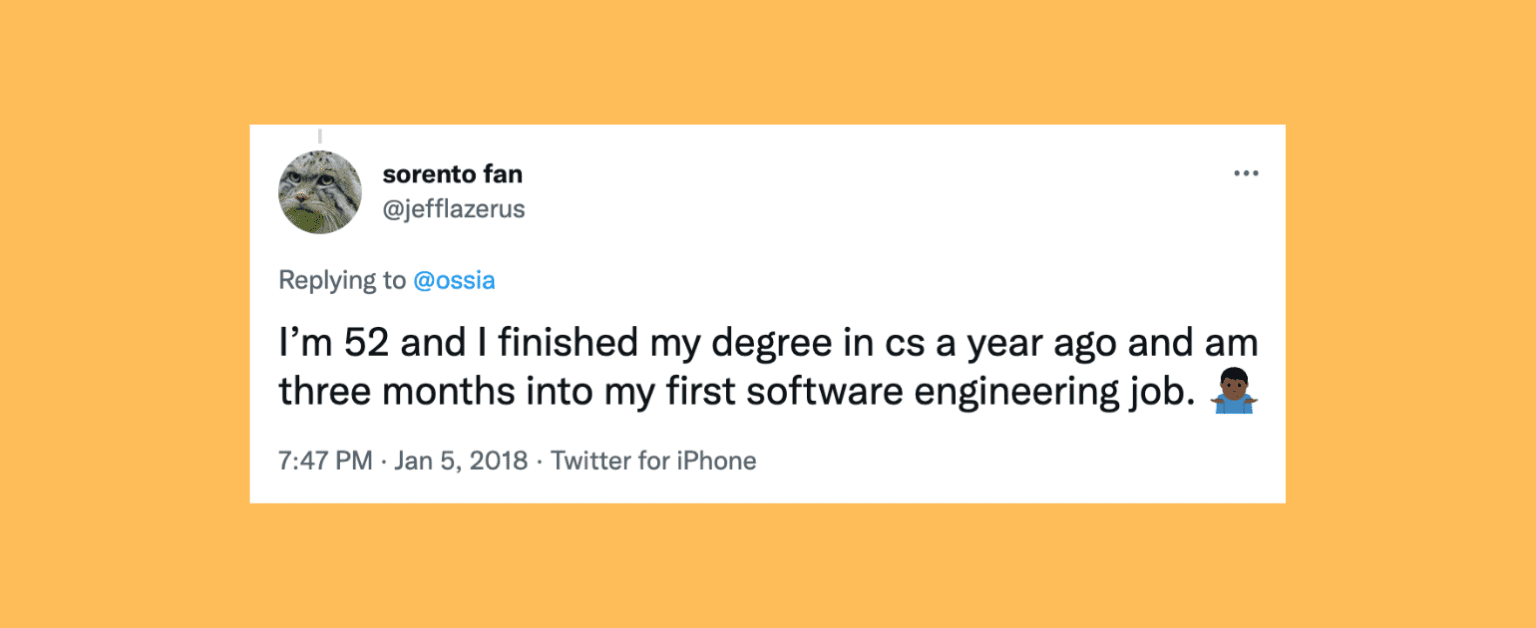Open the @ossia mention link

pos(455,280)
